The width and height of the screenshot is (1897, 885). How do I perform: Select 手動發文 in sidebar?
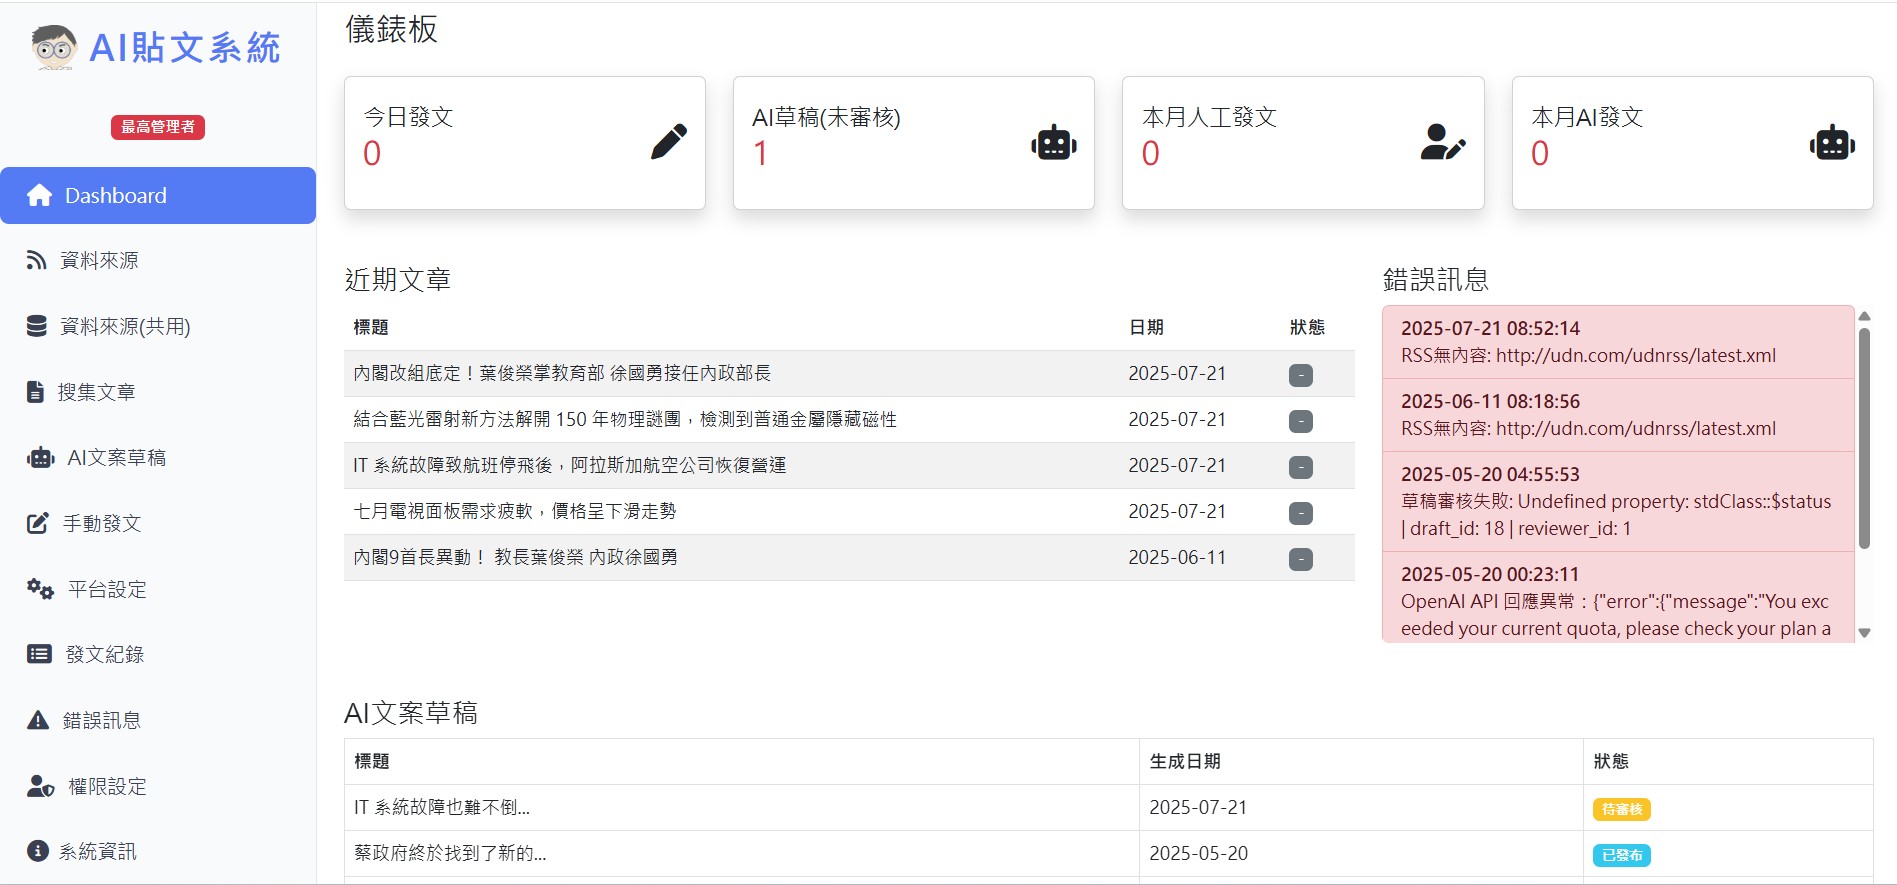tap(158, 523)
